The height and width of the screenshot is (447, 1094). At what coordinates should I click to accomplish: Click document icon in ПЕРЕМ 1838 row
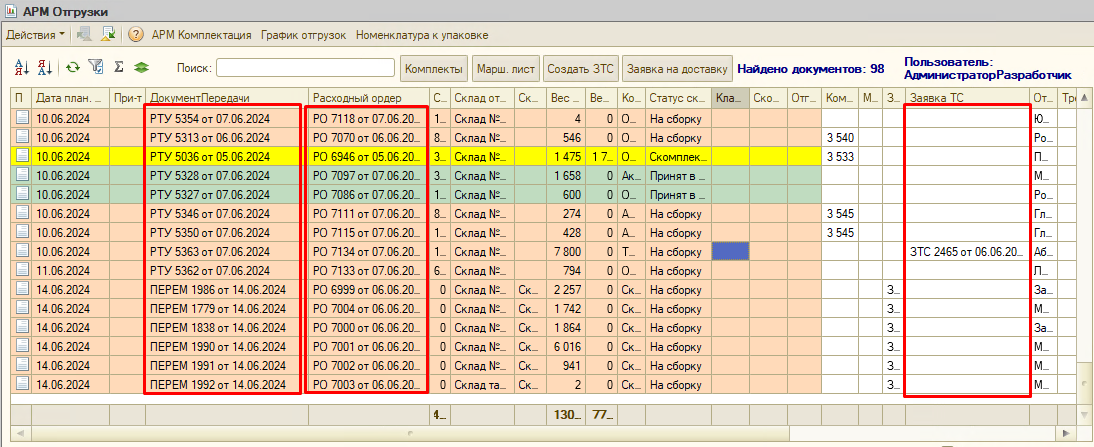point(22,327)
